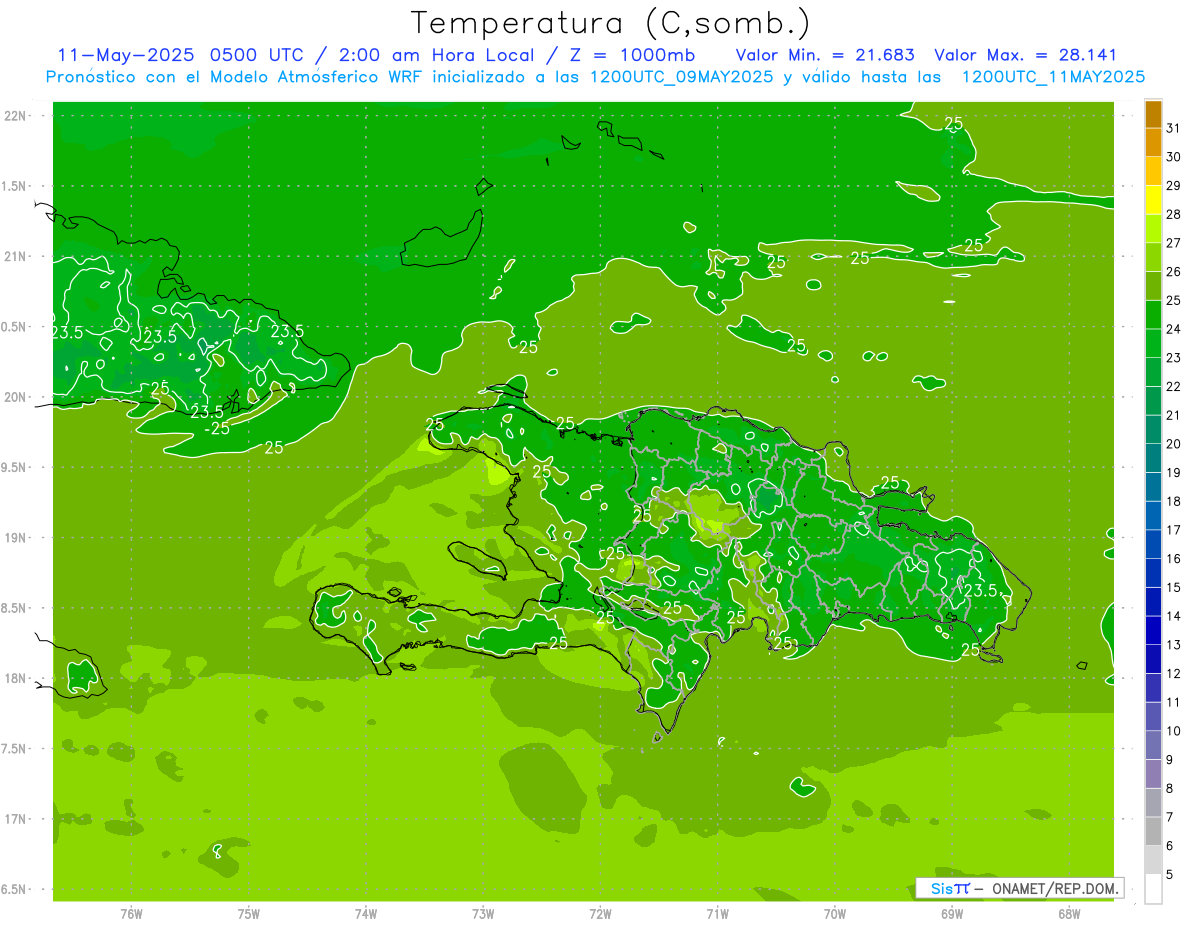Click the valid-until time "1200UTC_11MAY2025"

click(1053, 77)
